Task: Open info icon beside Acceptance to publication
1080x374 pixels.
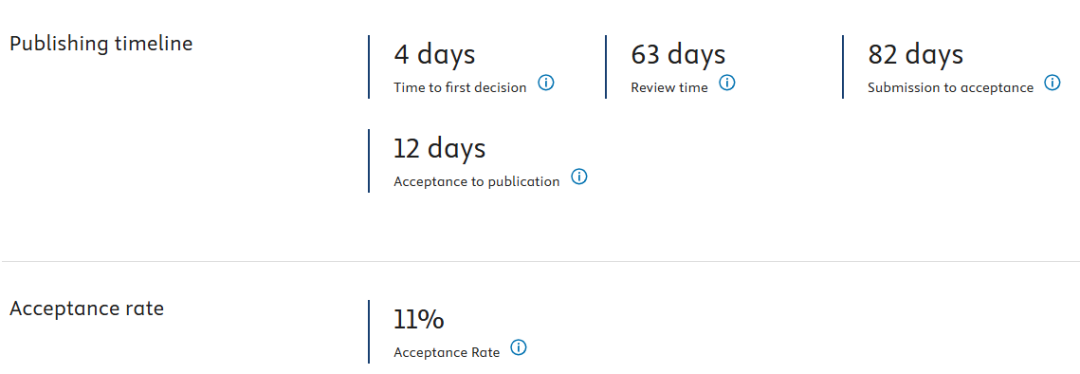Action: [x=579, y=177]
